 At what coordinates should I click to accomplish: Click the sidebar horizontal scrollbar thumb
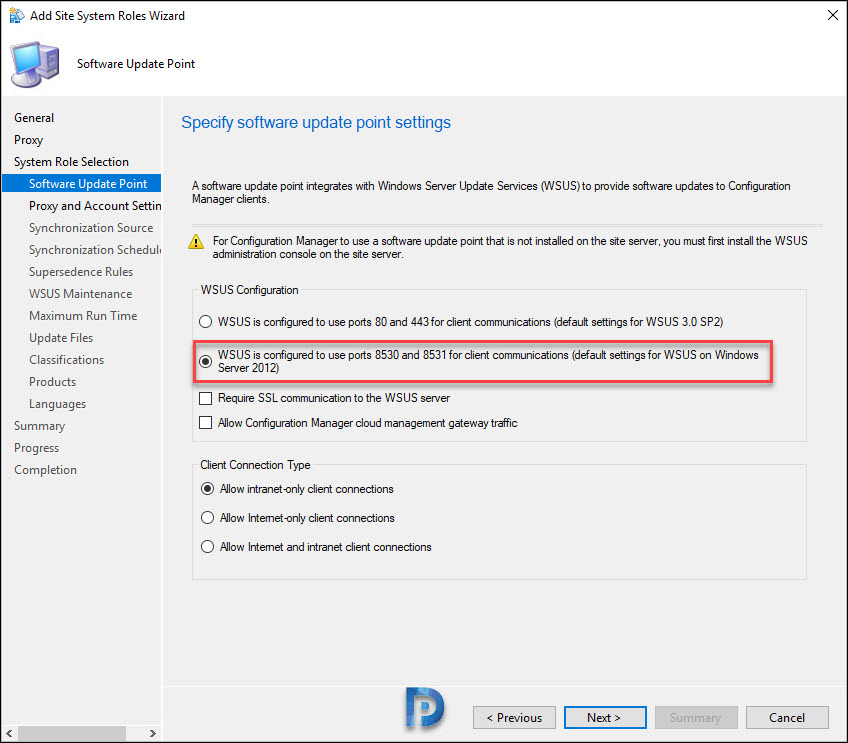(x=72, y=733)
